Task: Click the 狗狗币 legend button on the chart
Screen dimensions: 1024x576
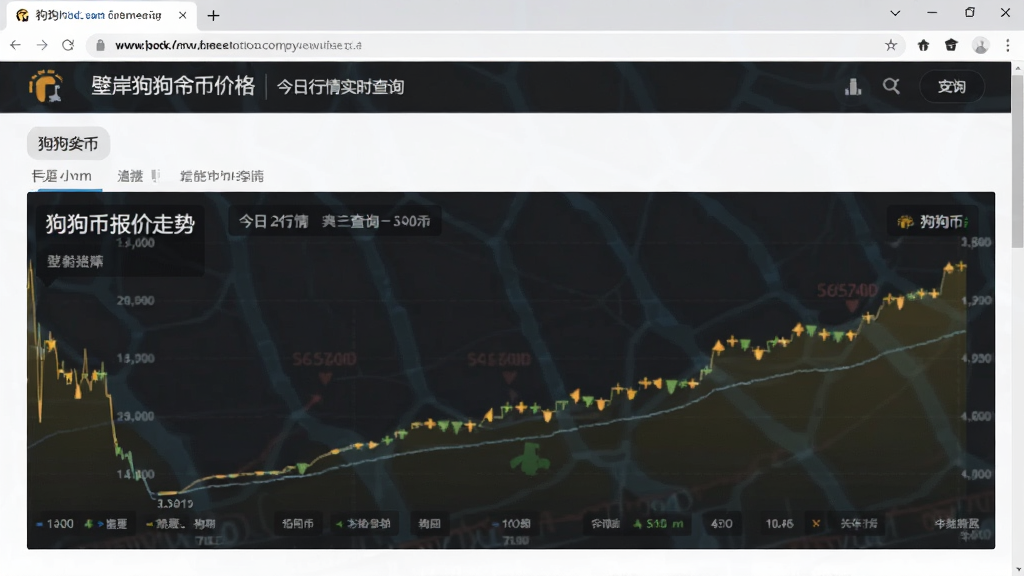Action: (933, 222)
